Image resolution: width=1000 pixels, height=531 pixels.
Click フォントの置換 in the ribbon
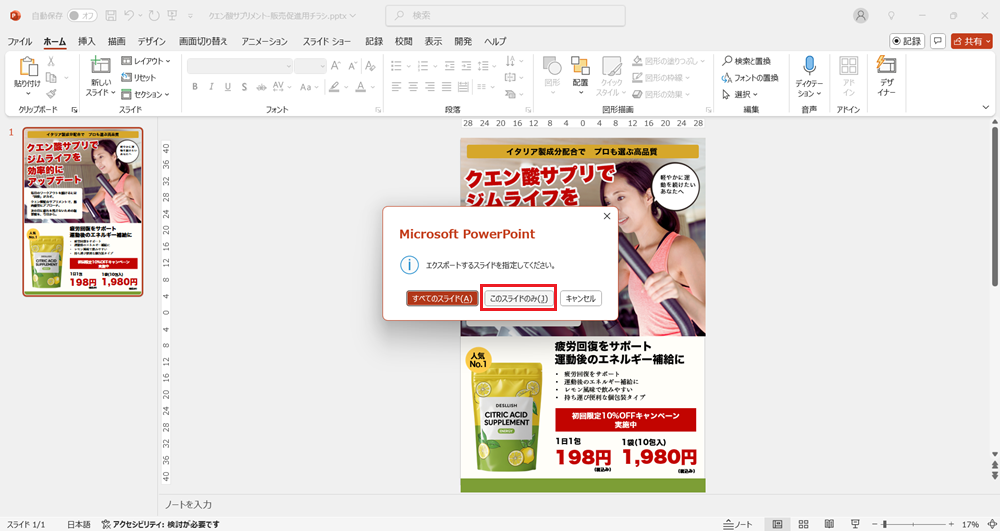coord(750,78)
